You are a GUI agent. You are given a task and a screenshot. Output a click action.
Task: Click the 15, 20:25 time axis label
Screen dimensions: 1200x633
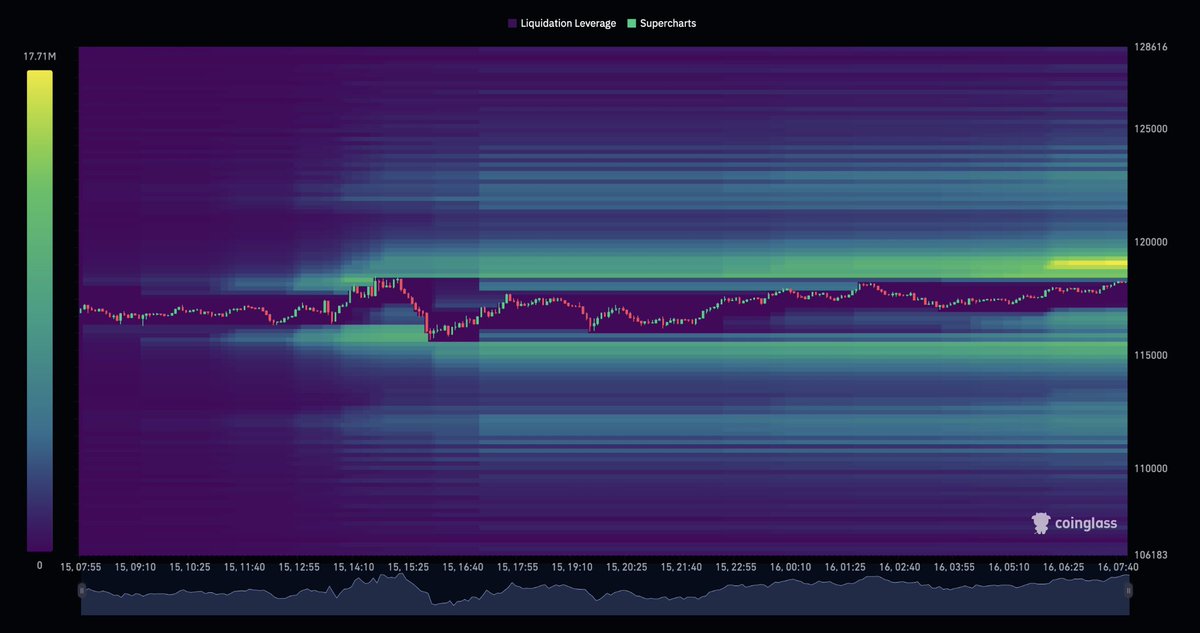click(627, 567)
